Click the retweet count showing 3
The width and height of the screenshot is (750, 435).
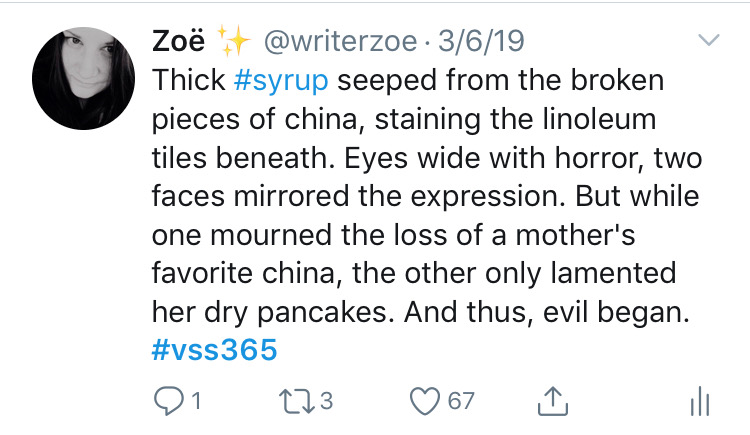pyautogui.click(x=326, y=401)
